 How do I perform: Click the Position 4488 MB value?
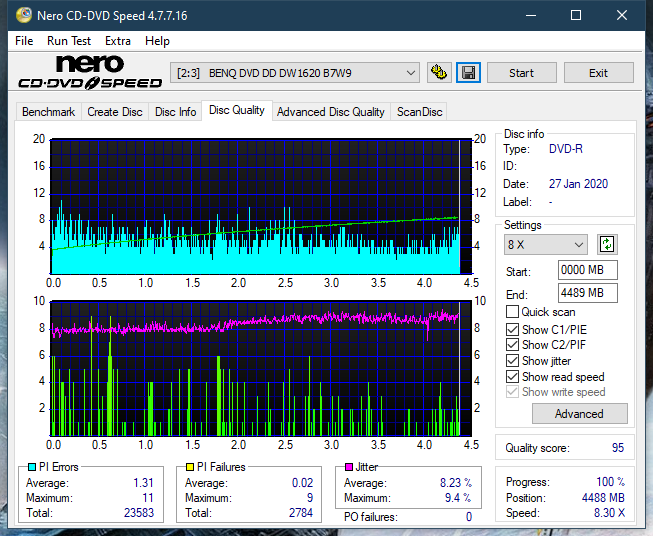tap(603, 498)
